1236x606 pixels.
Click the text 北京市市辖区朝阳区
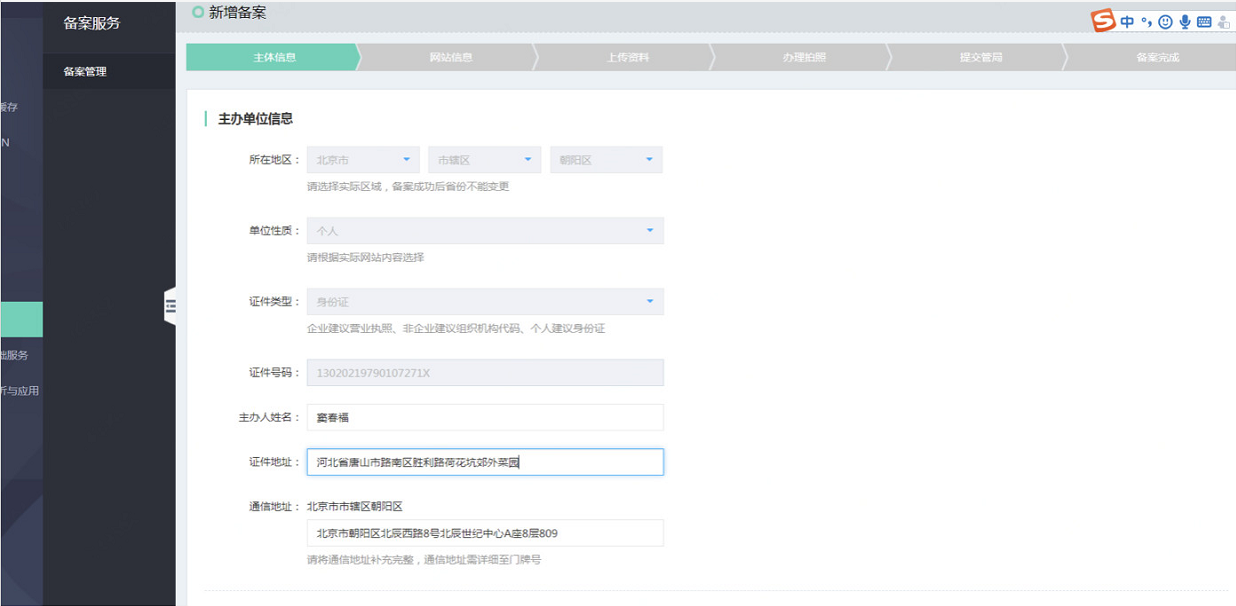[x=354, y=507]
